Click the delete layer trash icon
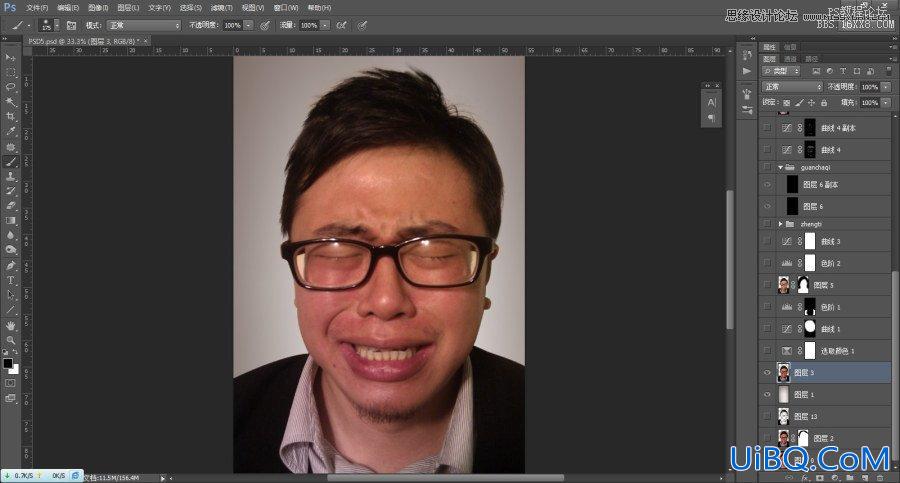This screenshot has height=483, width=900. 880,477
